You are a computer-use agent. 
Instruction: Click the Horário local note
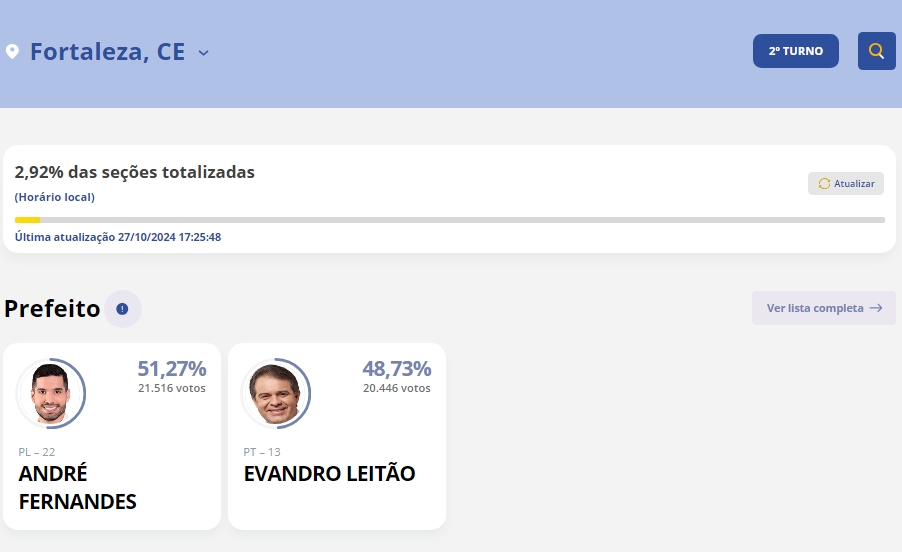55,197
